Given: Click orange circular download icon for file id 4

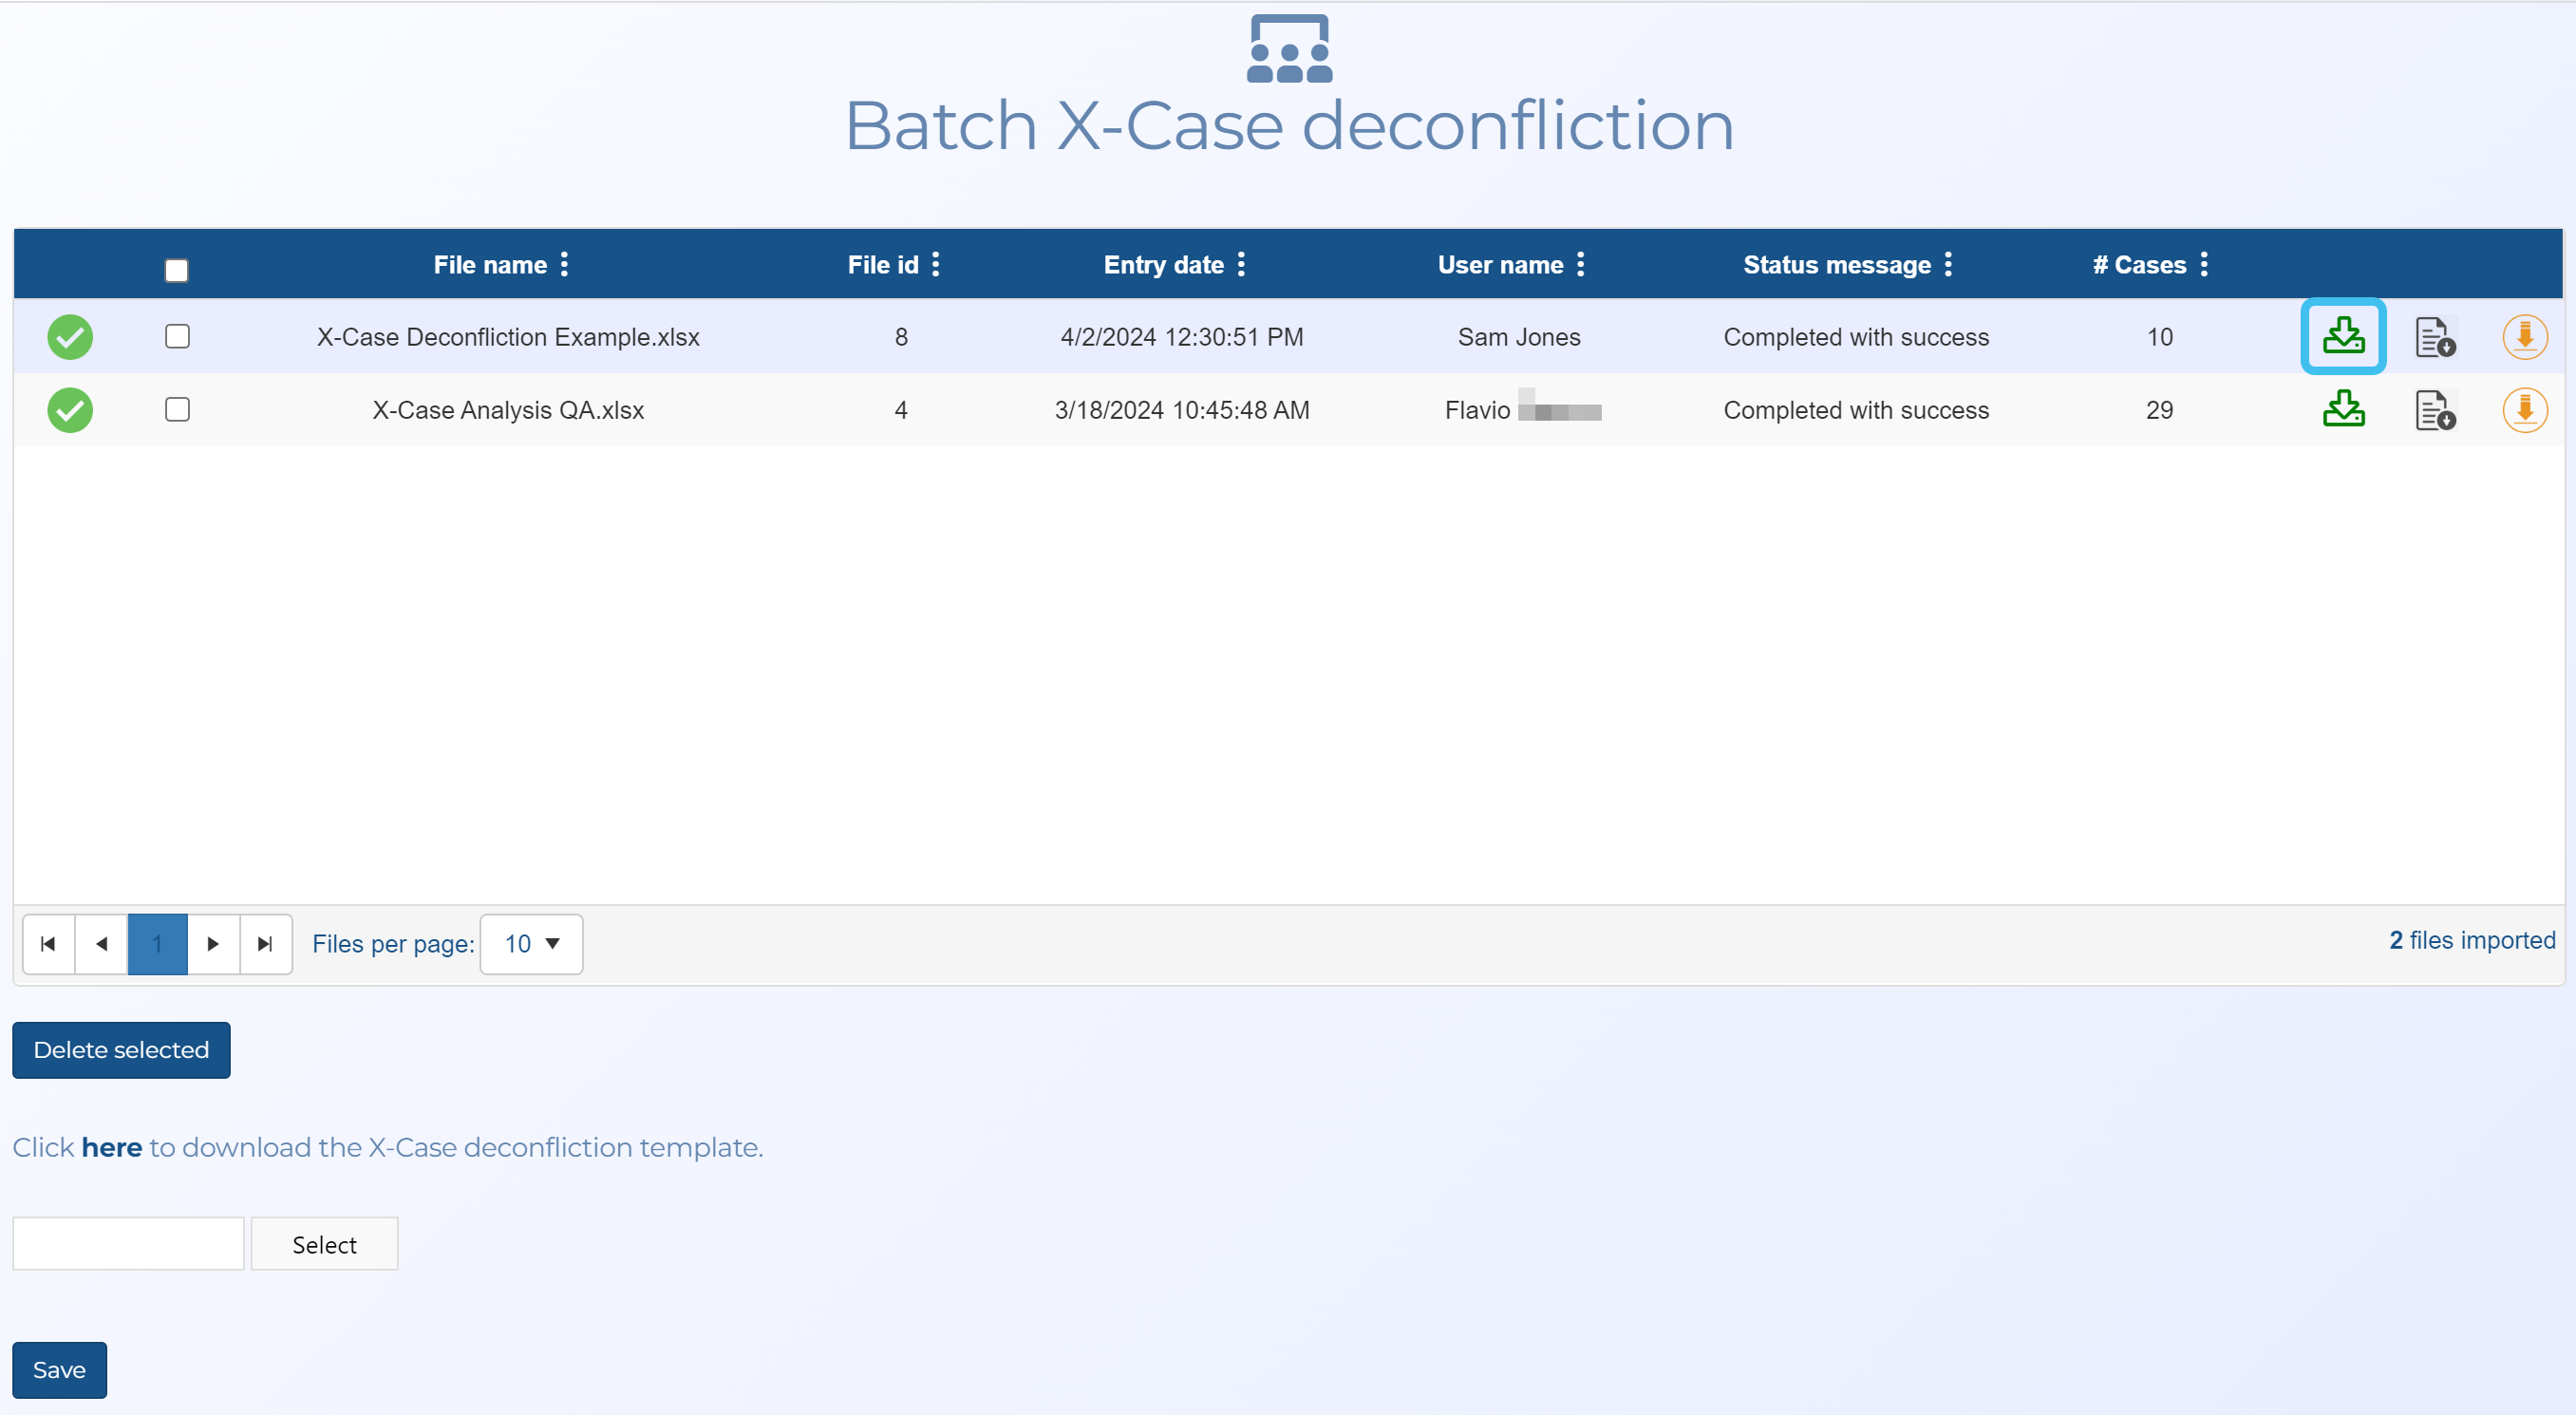Looking at the screenshot, I should point(2524,410).
